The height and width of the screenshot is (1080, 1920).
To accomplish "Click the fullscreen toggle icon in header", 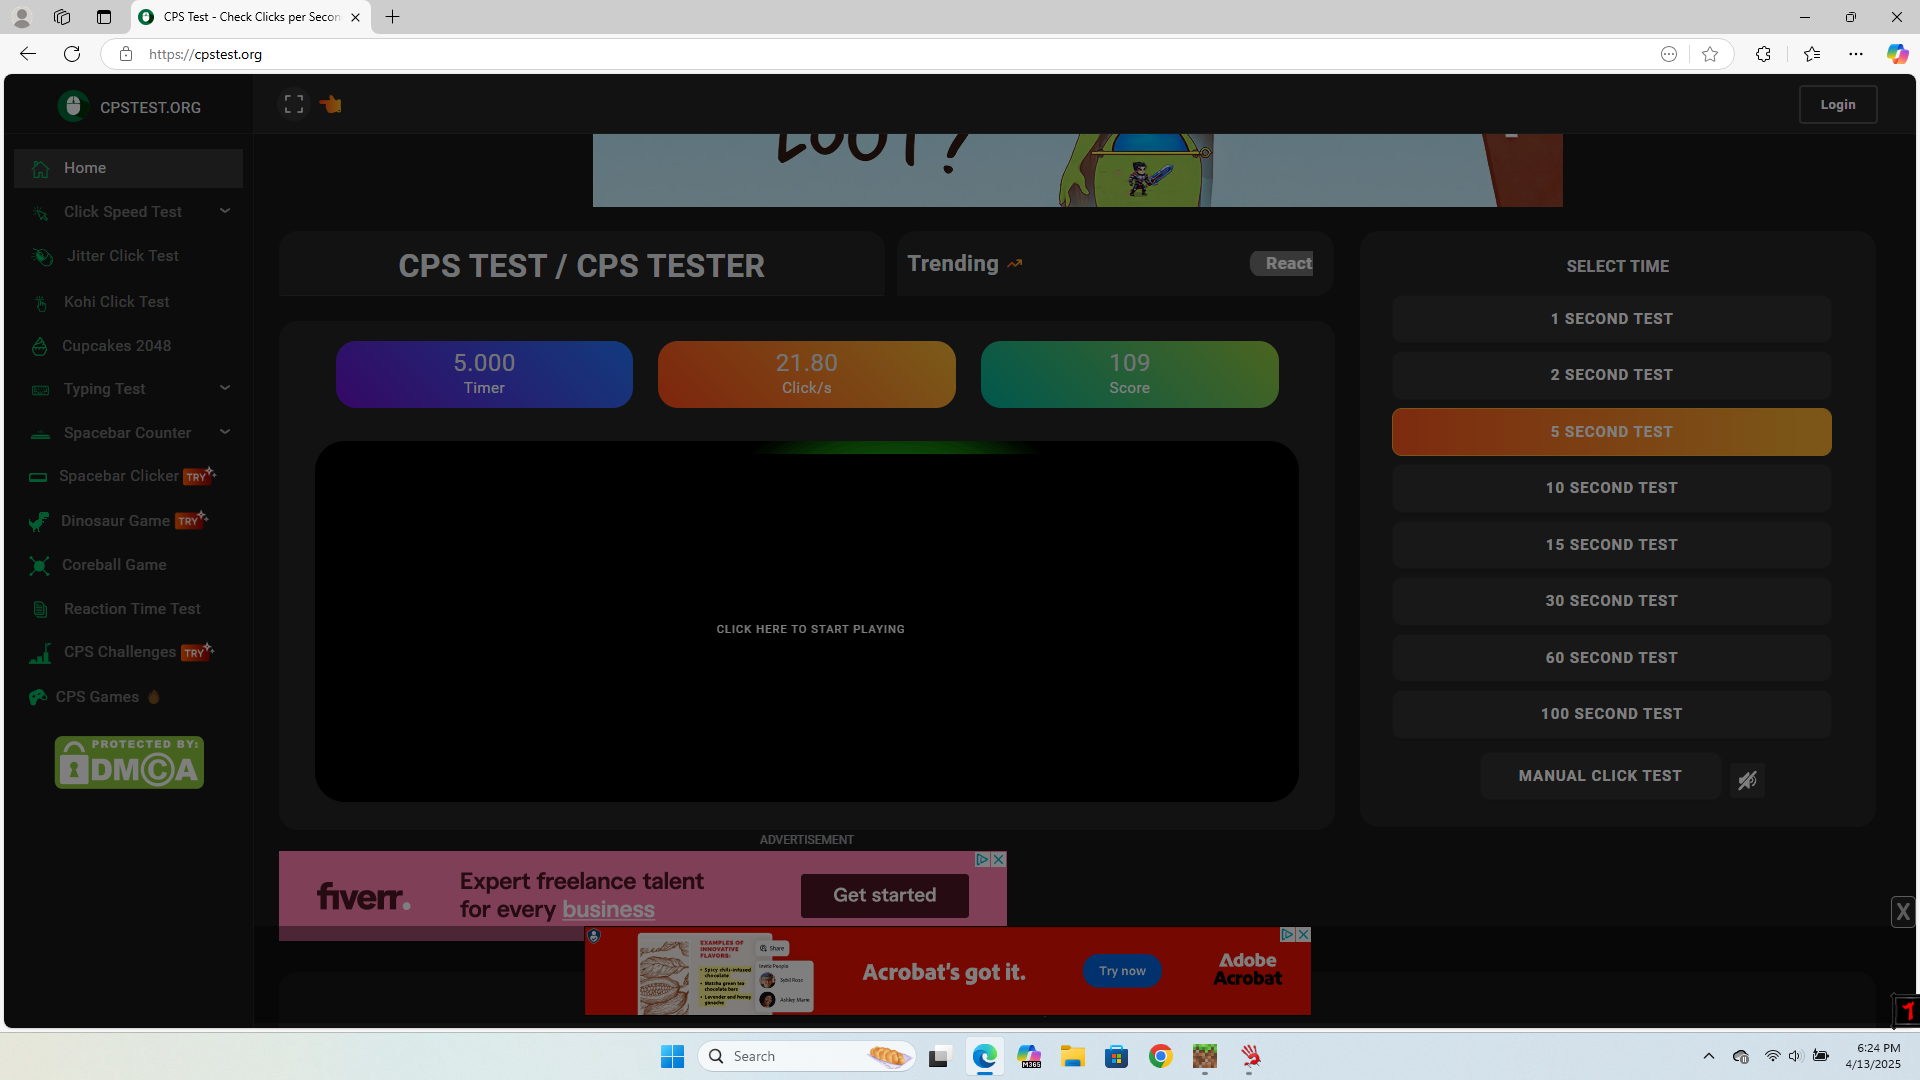I will pos(293,104).
